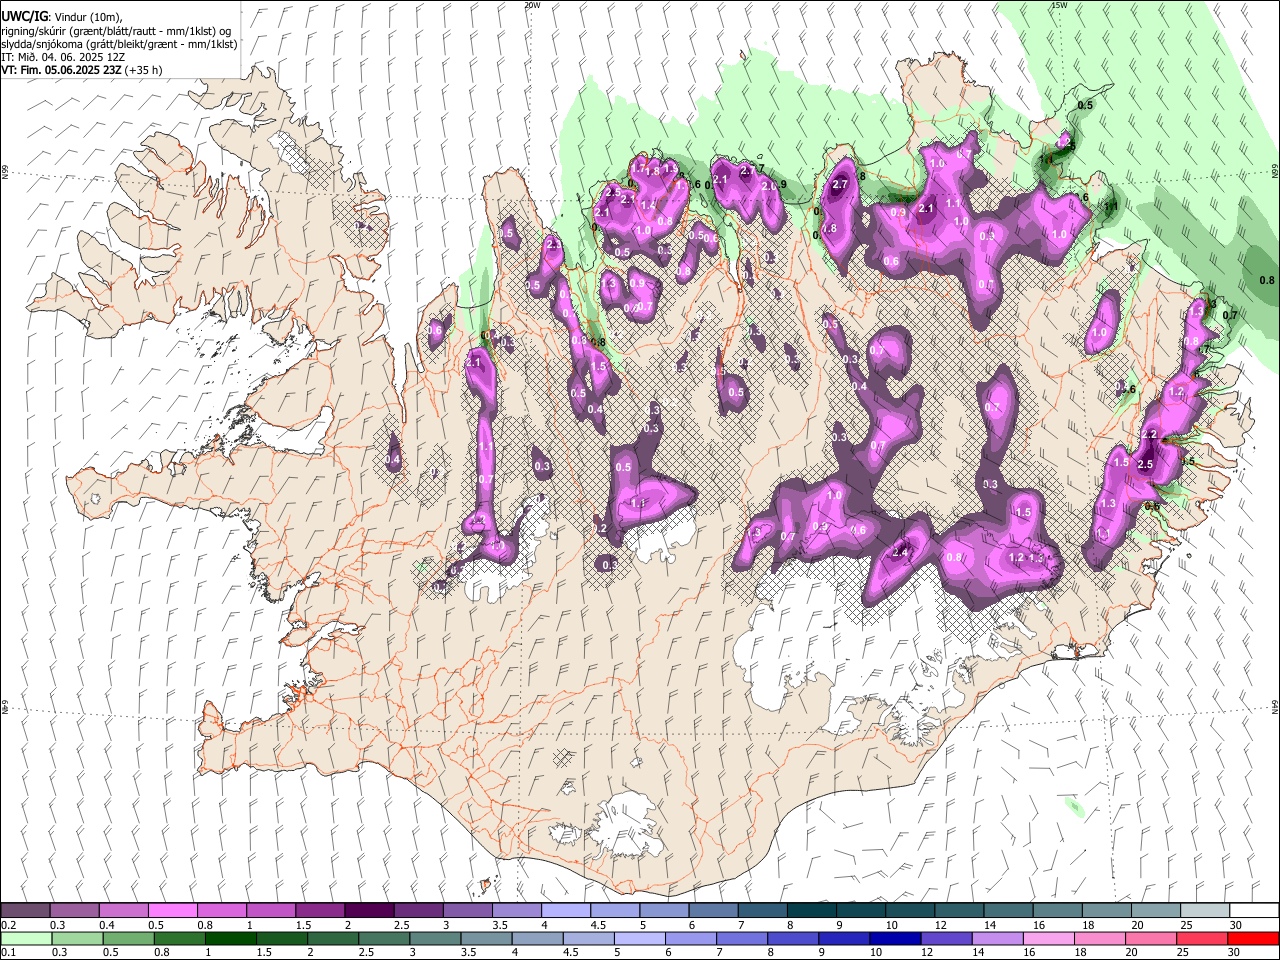Click the '0.1' label on the rain scale
Screen dimensions: 1280x960
8,952
